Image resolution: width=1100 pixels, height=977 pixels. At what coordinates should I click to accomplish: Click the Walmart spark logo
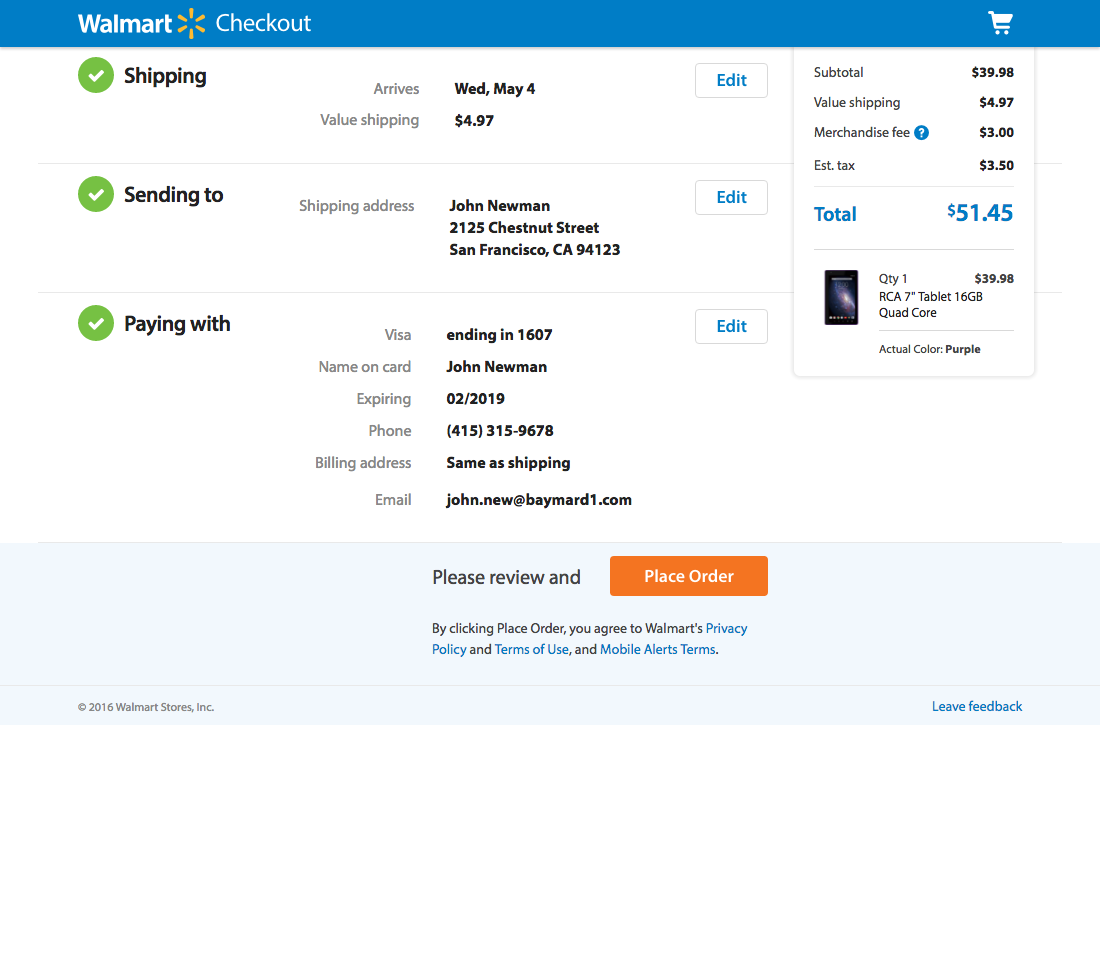193,22
